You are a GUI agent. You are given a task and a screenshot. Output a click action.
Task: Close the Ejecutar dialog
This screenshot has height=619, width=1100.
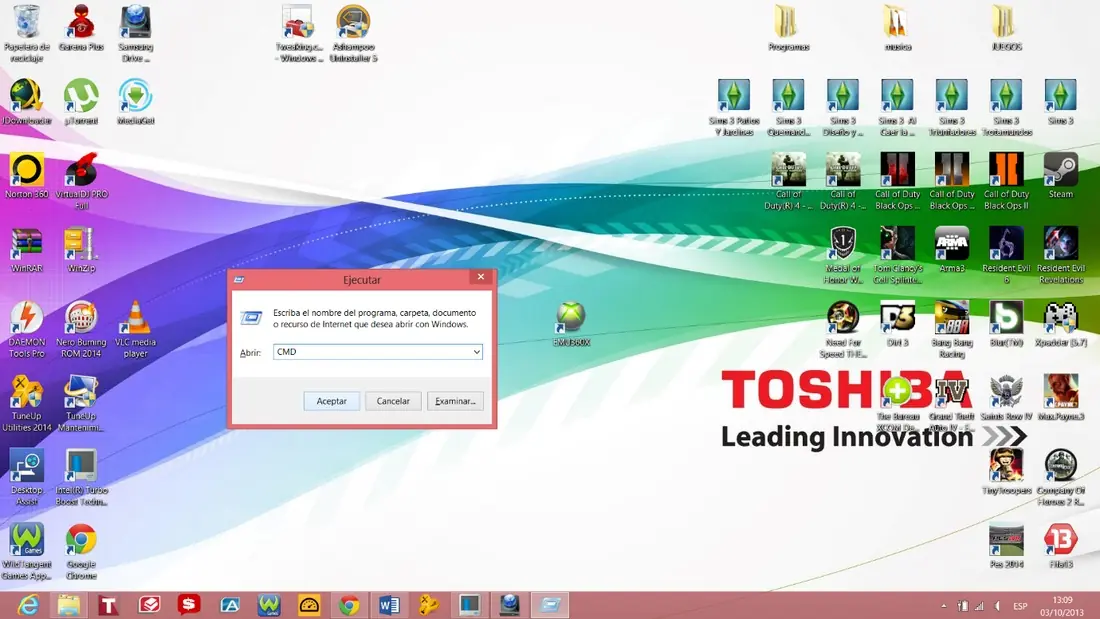tap(481, 277)
